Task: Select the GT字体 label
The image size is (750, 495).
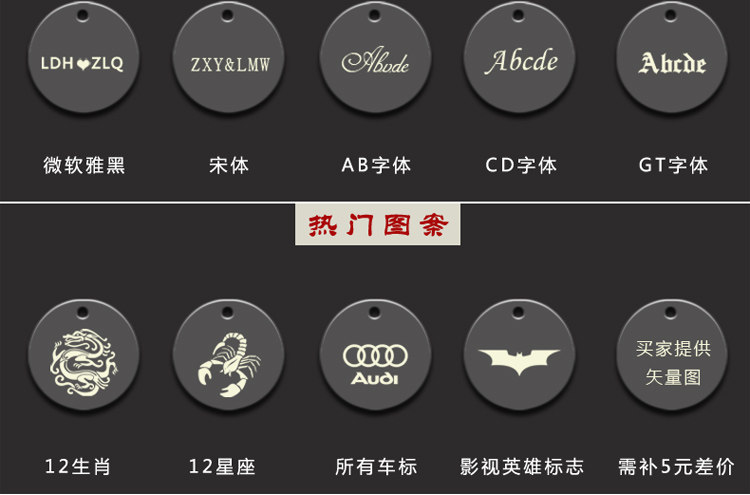Action: 673,165
